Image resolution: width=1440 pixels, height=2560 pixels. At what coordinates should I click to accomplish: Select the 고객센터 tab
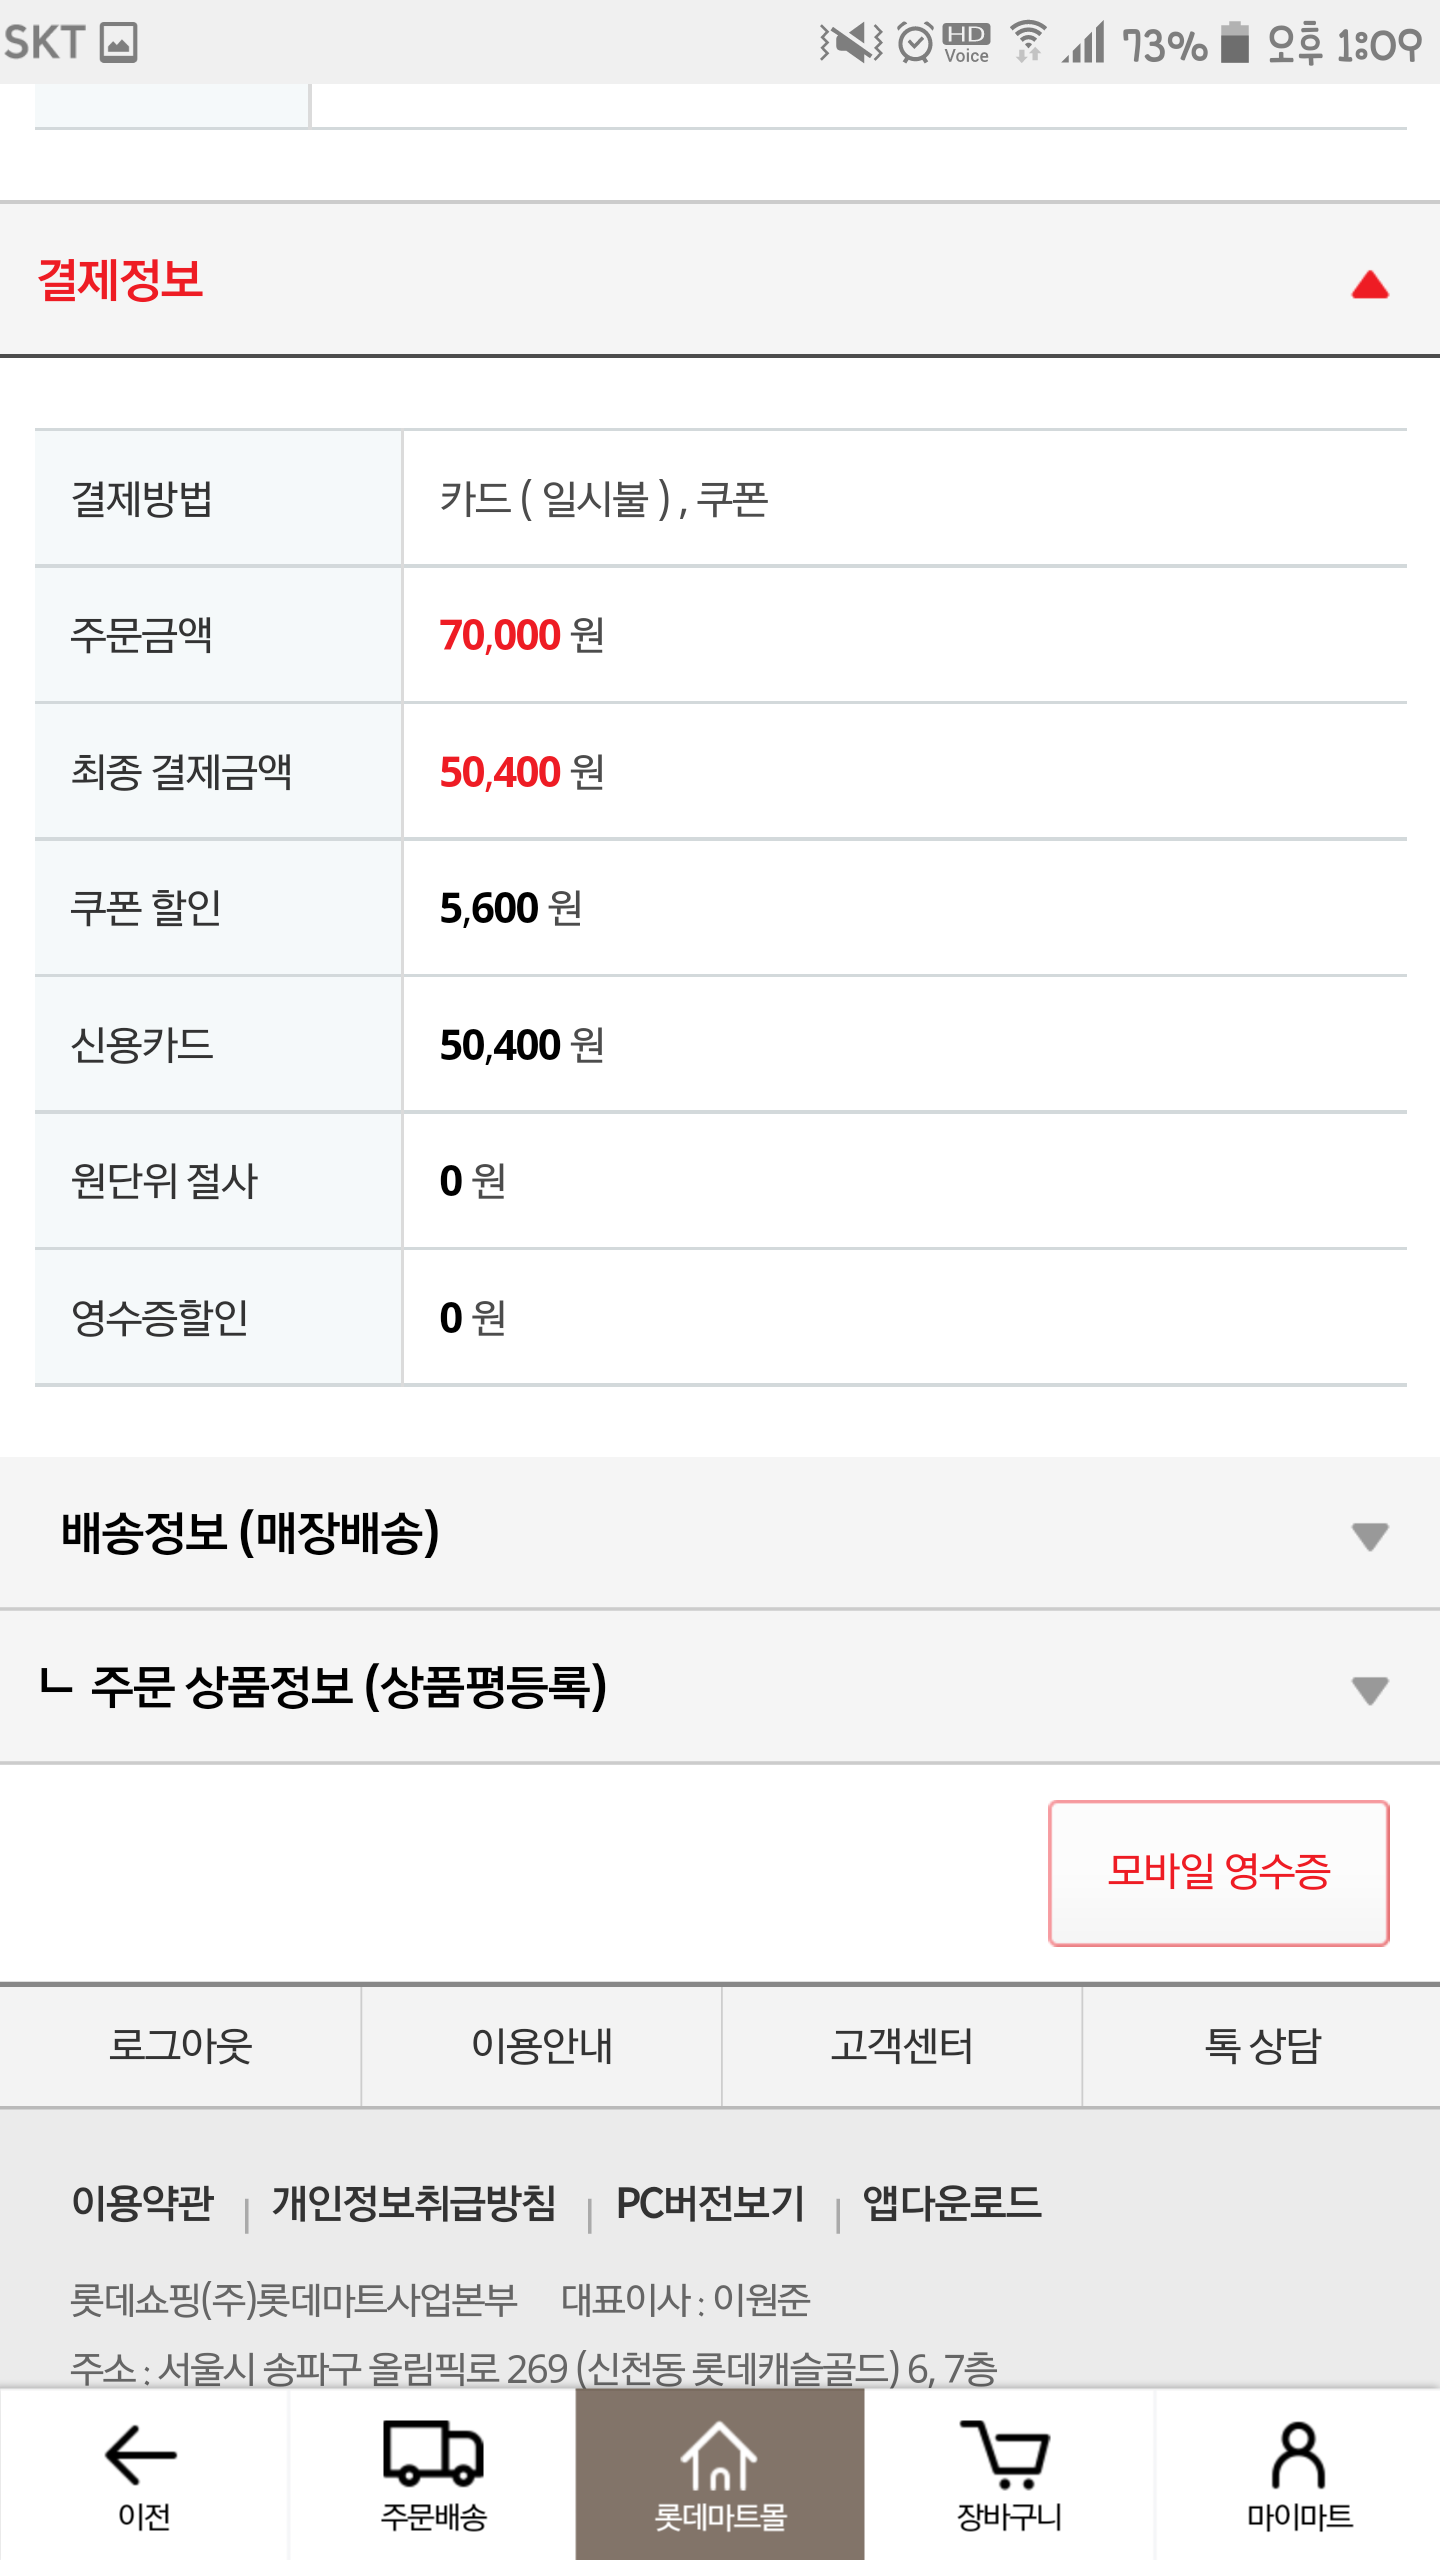[901, 2046]
